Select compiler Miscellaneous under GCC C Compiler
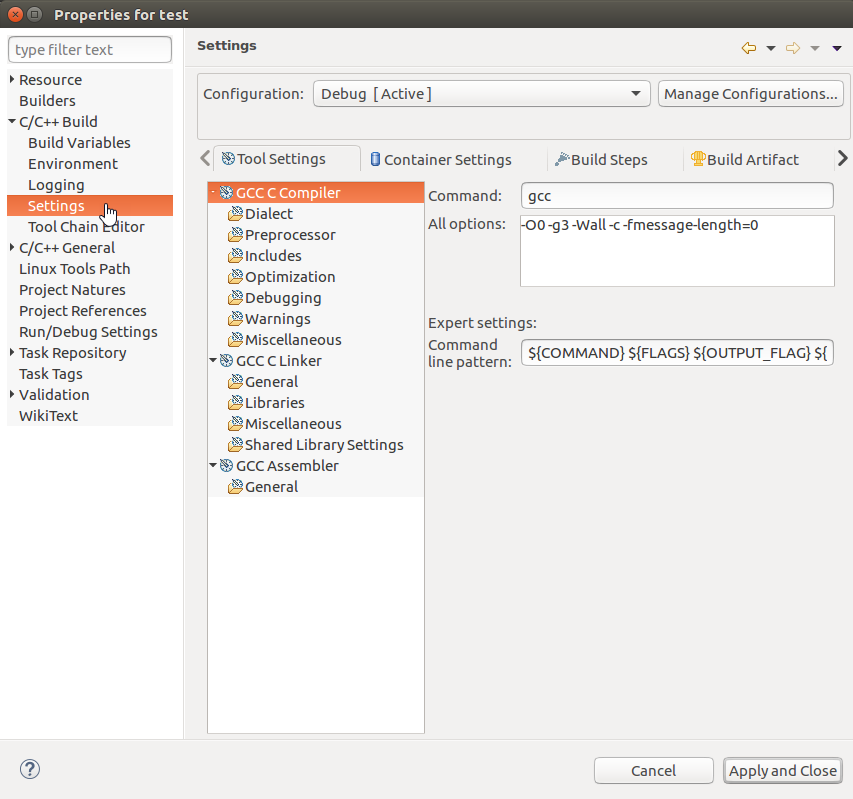The width and height of the screenshot is (853, 799). (x=293, y=340)
